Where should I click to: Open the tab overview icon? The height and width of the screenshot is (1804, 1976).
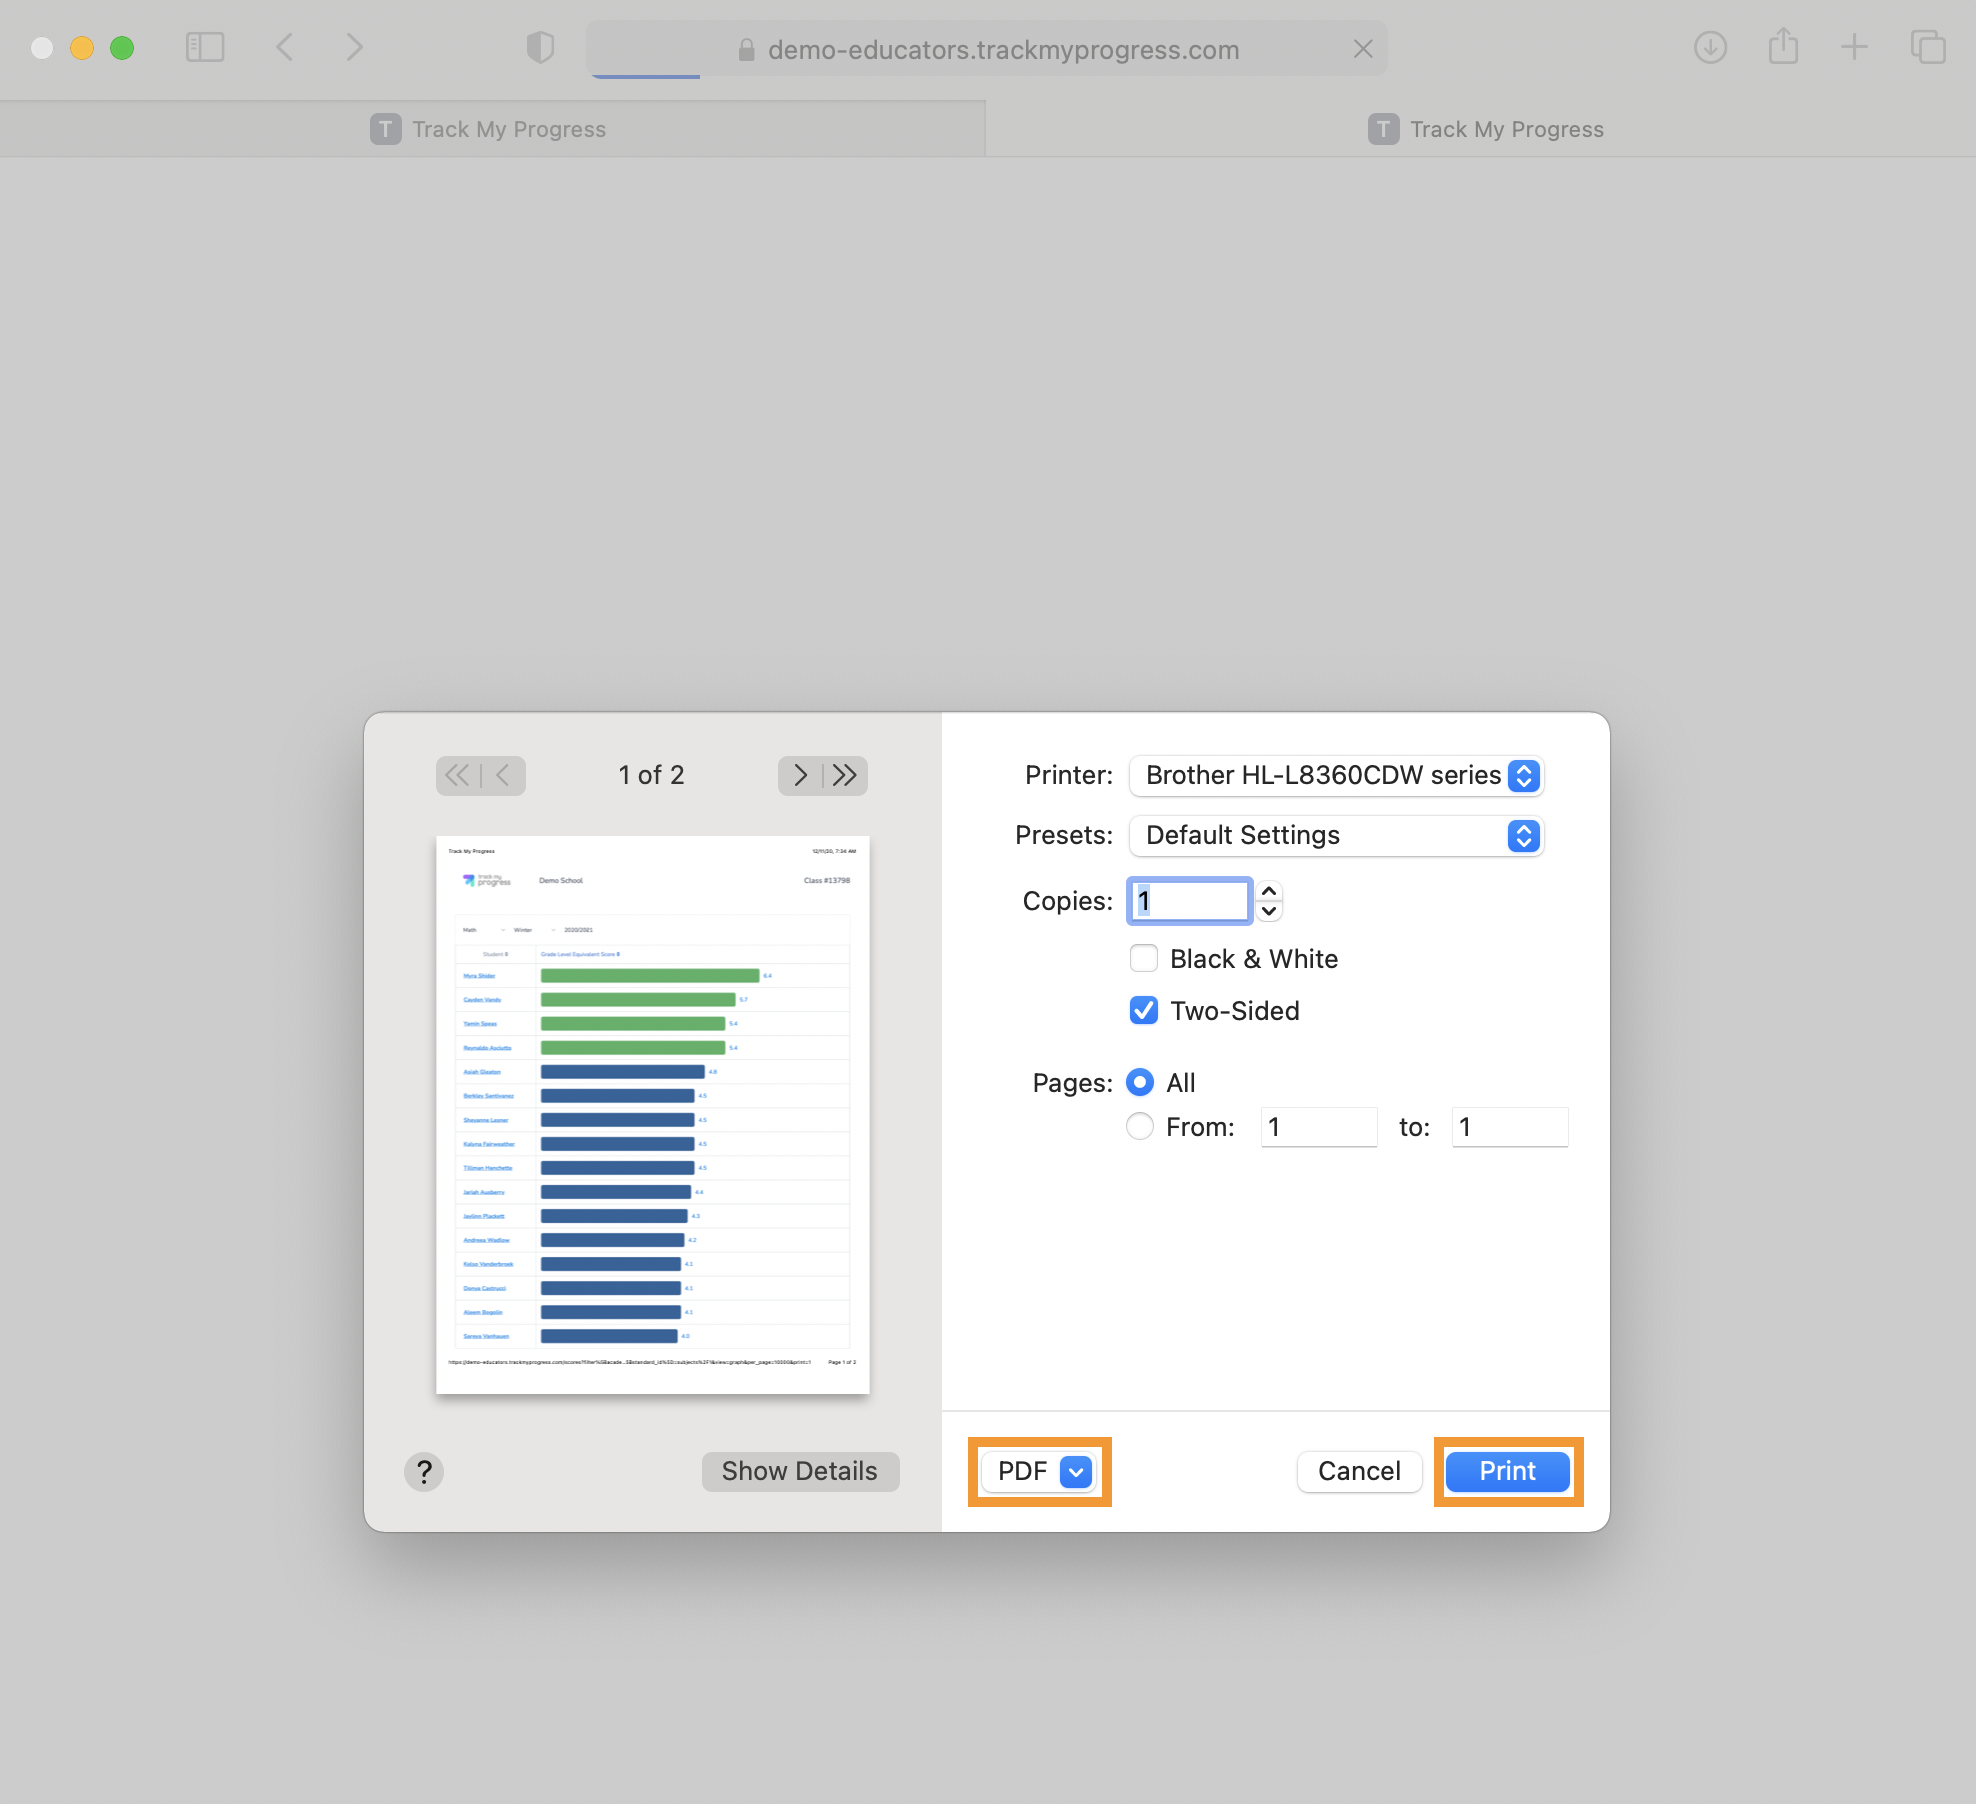pyautogui.click(x=1927, y=48)
